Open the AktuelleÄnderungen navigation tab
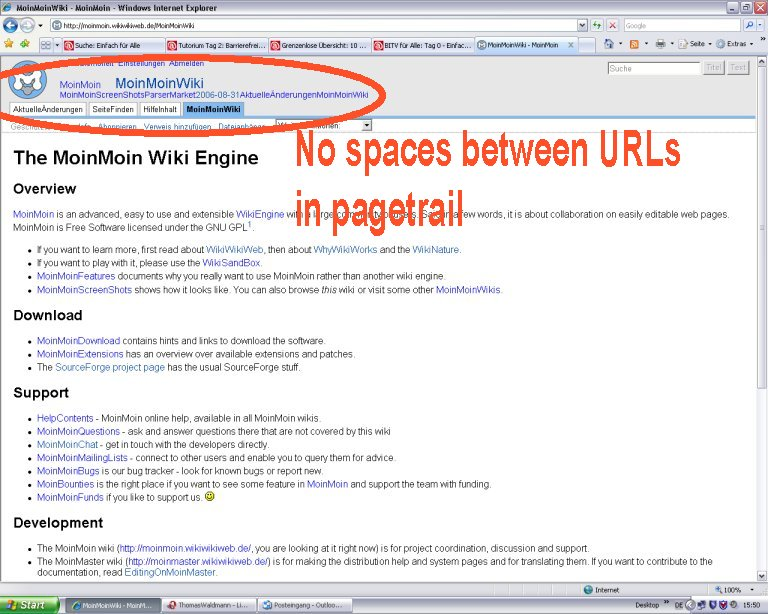768x614 pixels. 48,109
